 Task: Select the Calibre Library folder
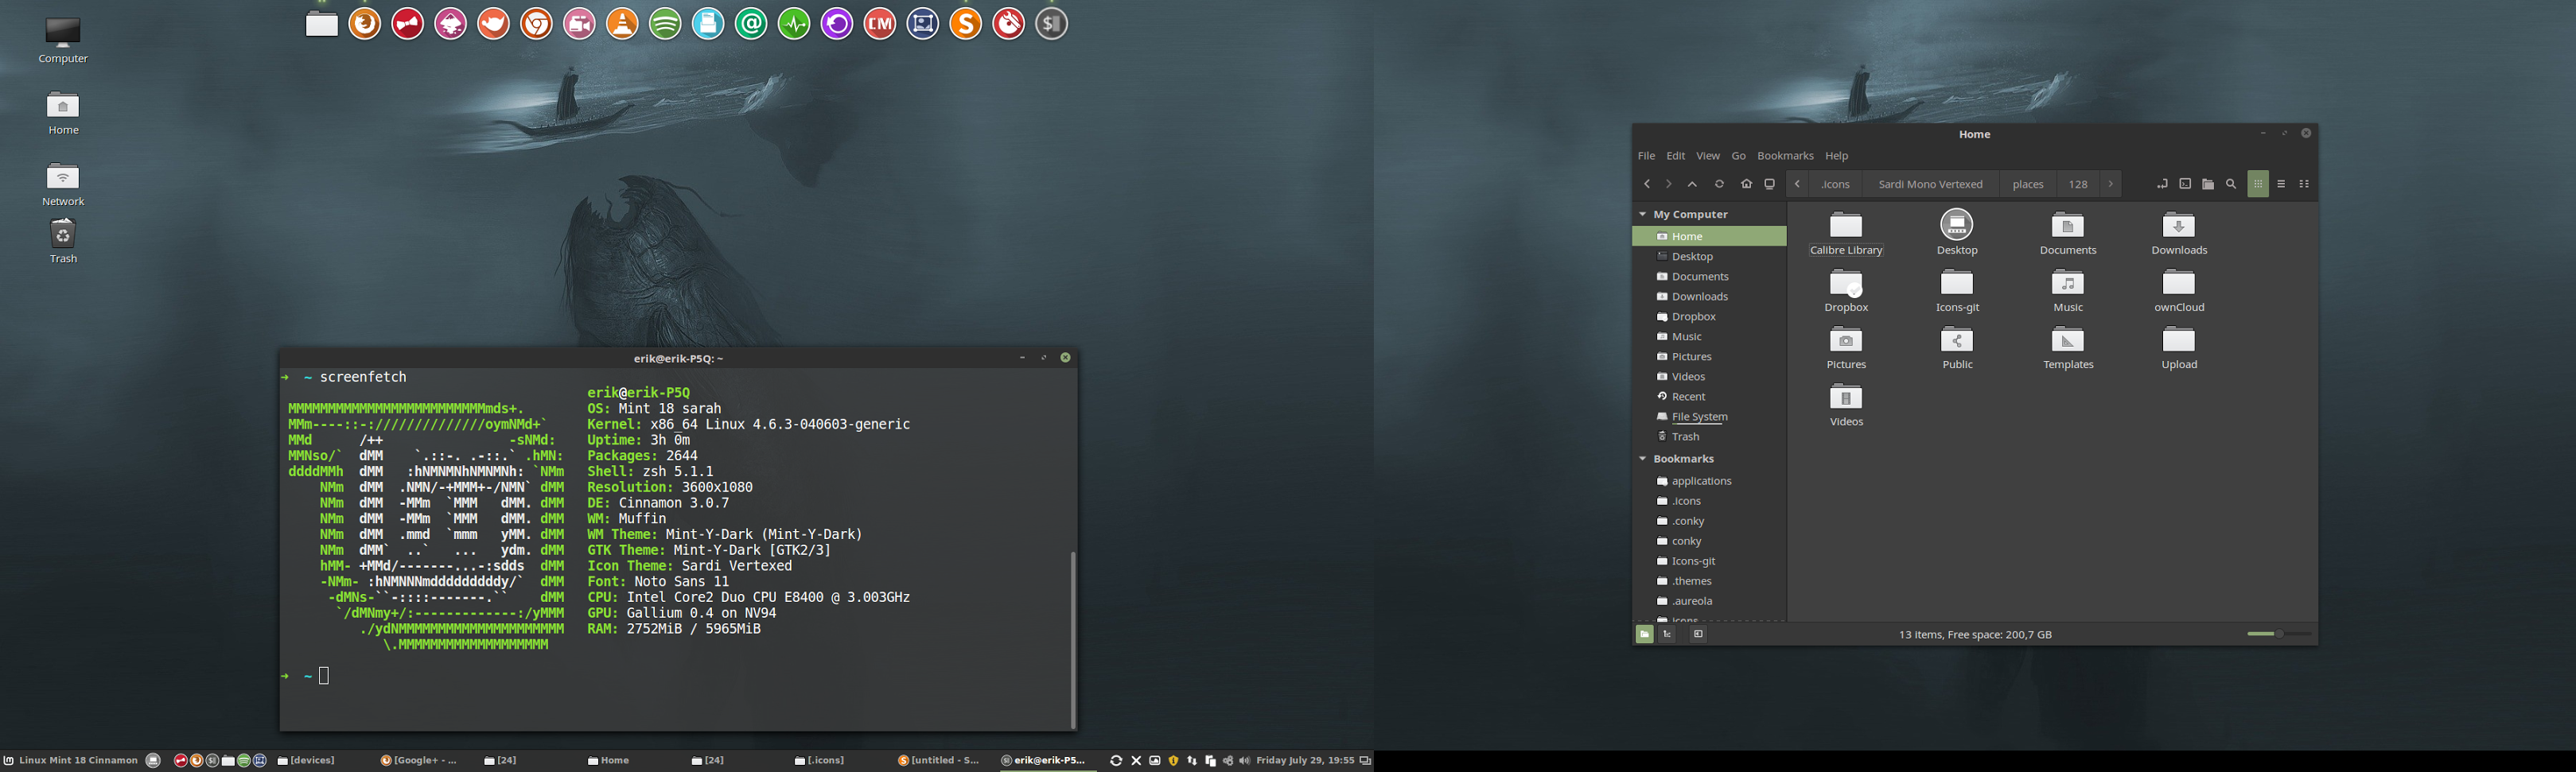(x=1846, y=234)
